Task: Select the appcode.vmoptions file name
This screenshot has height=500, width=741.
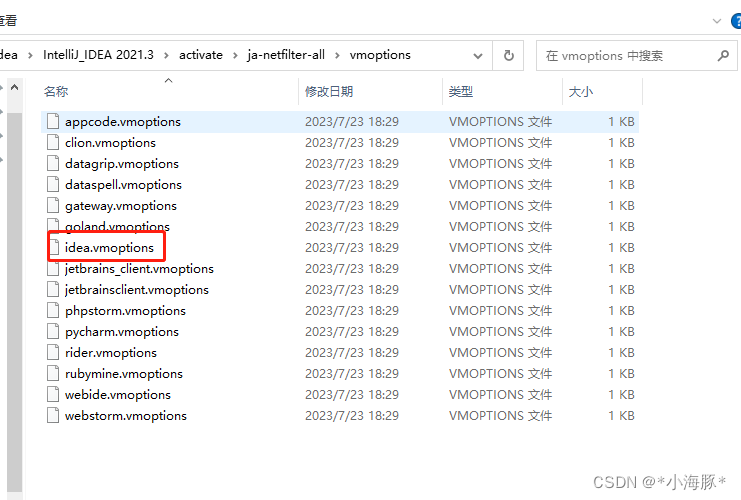Action: click(x=123, y=122)
